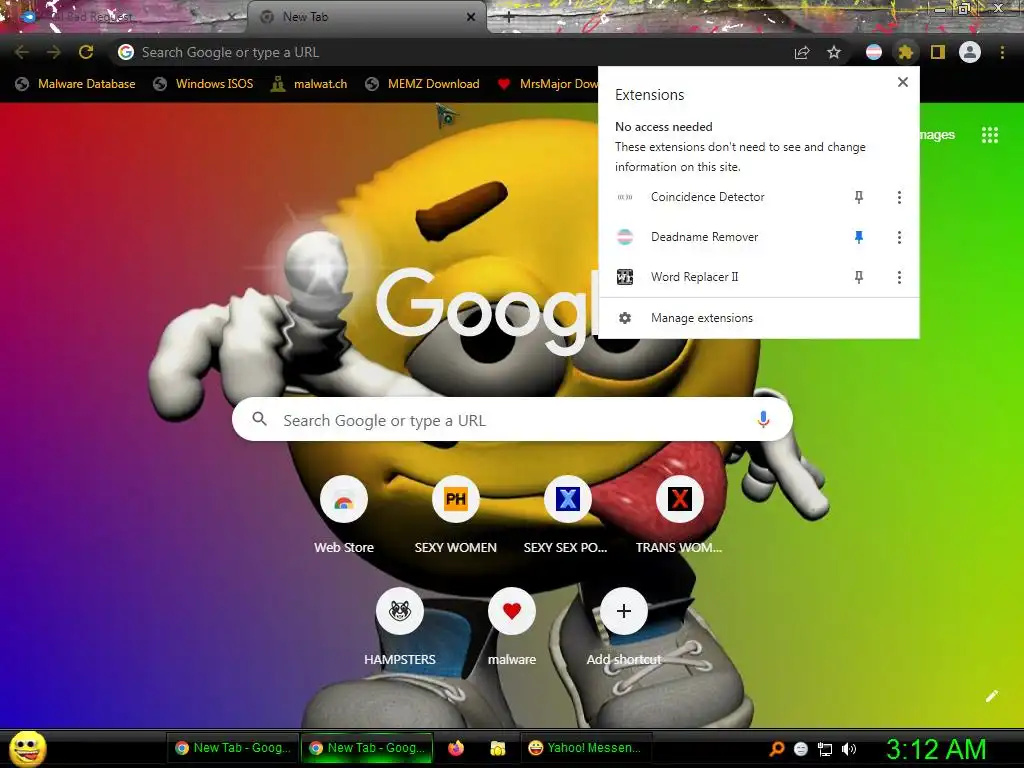
Task: Open the MrsMajor bookmark
Action: (x=547, y=84)
